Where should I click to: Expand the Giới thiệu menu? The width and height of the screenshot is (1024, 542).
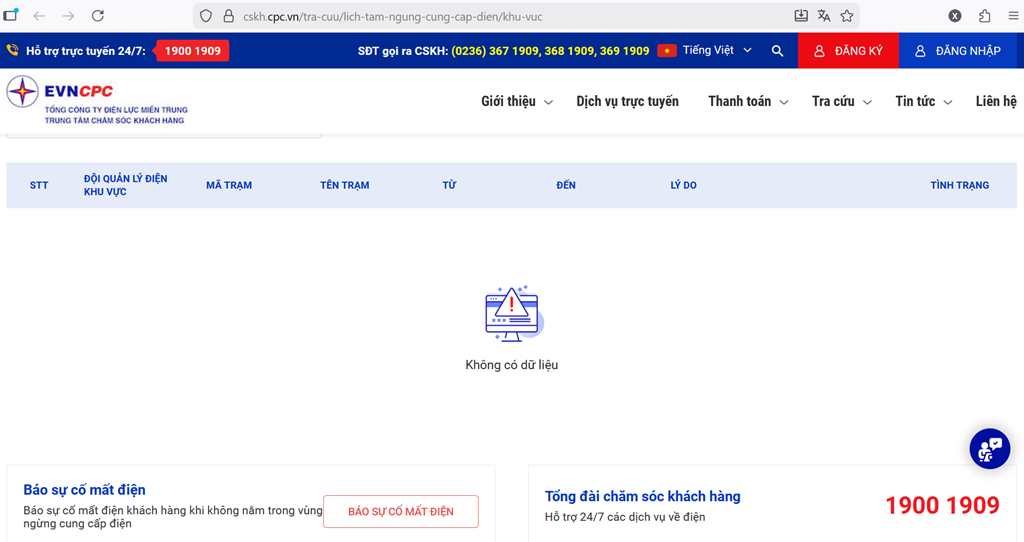pyautogui.click(x=516, y=101)
